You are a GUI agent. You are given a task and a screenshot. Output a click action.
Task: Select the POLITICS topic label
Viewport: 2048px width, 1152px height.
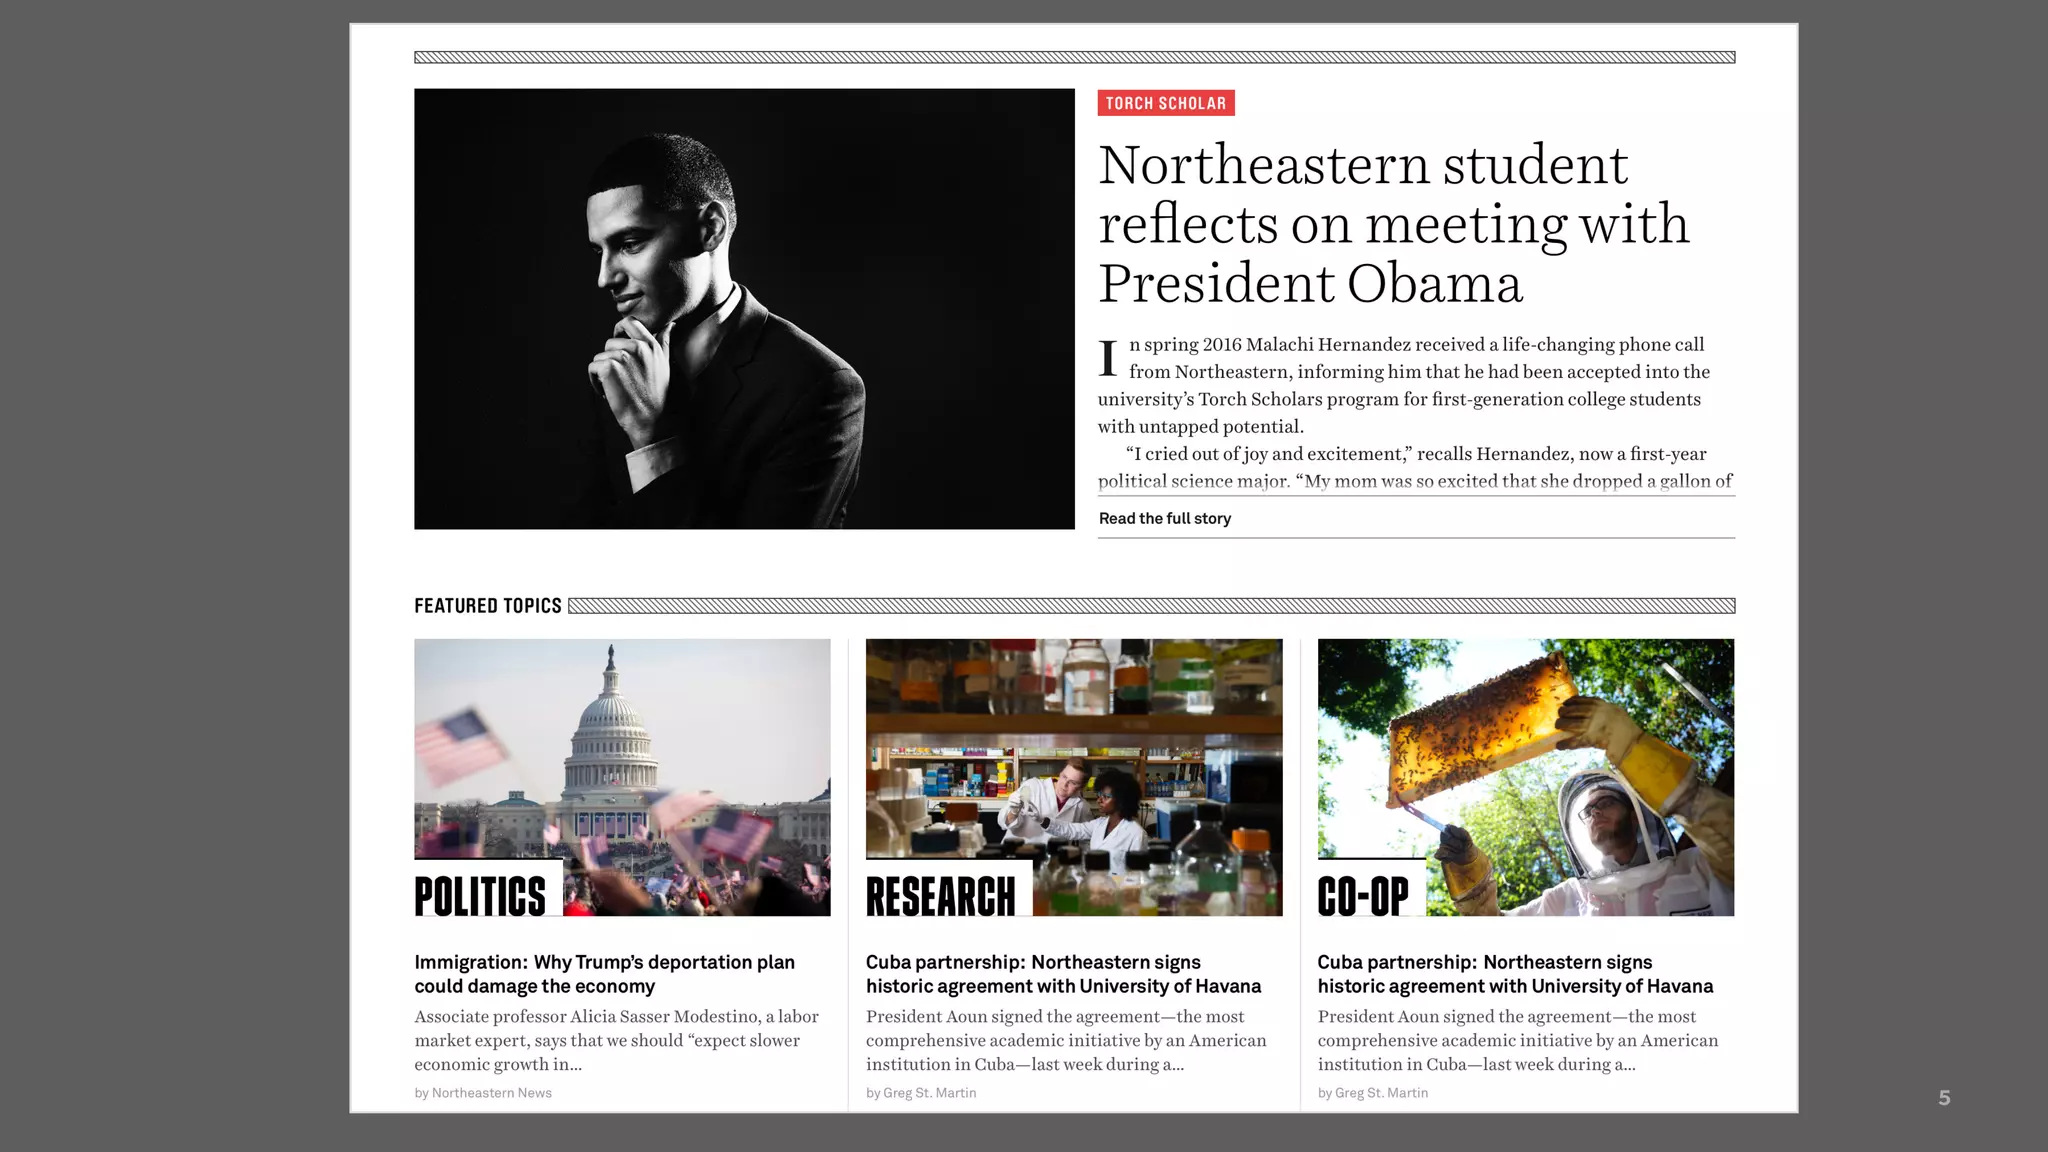point(481,895)
